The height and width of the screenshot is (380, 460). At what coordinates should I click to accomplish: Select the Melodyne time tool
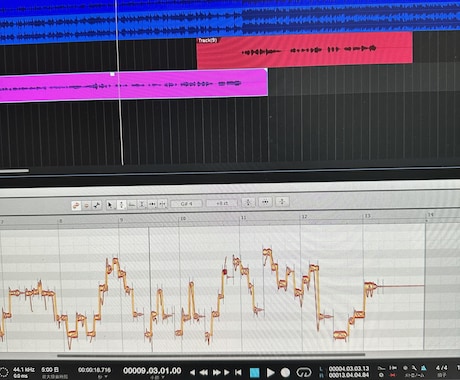pos(152,204)
